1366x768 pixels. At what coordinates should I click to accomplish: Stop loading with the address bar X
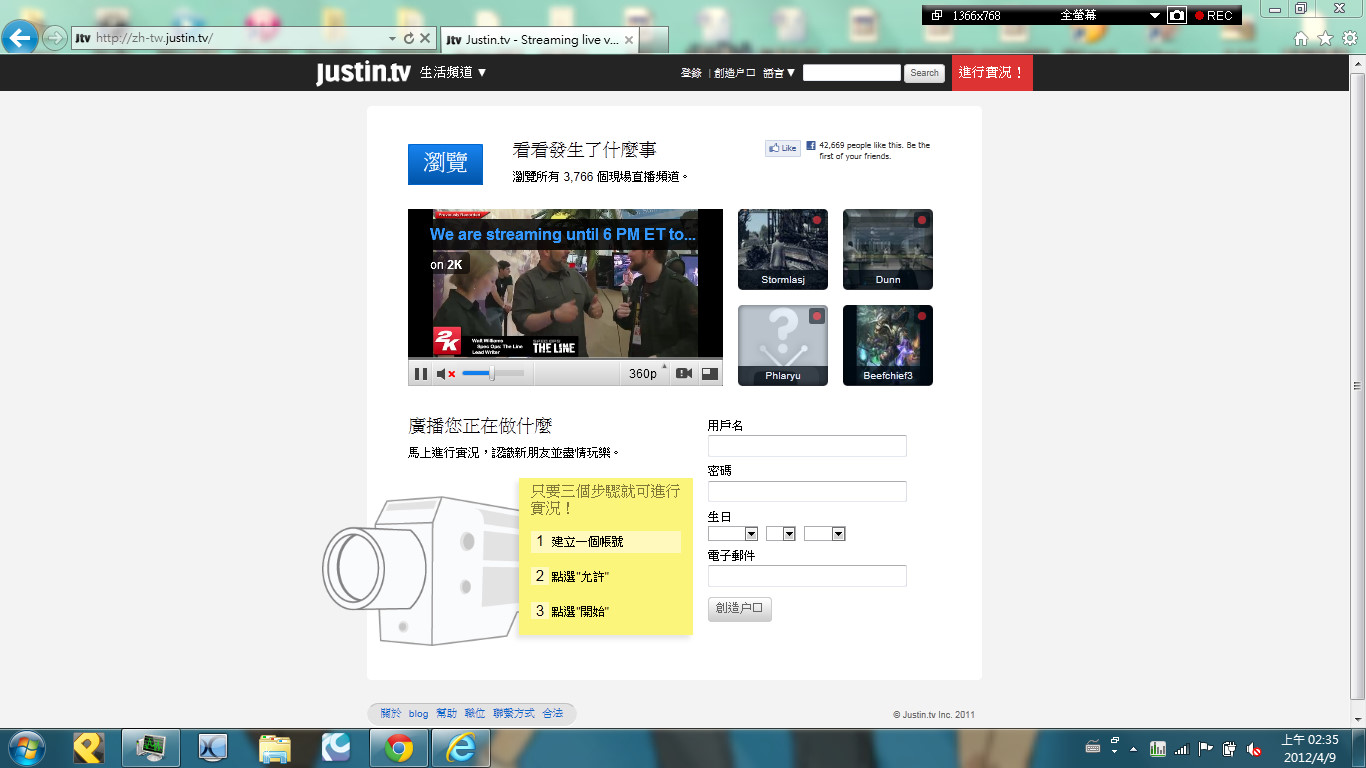[x=425, y=38]
